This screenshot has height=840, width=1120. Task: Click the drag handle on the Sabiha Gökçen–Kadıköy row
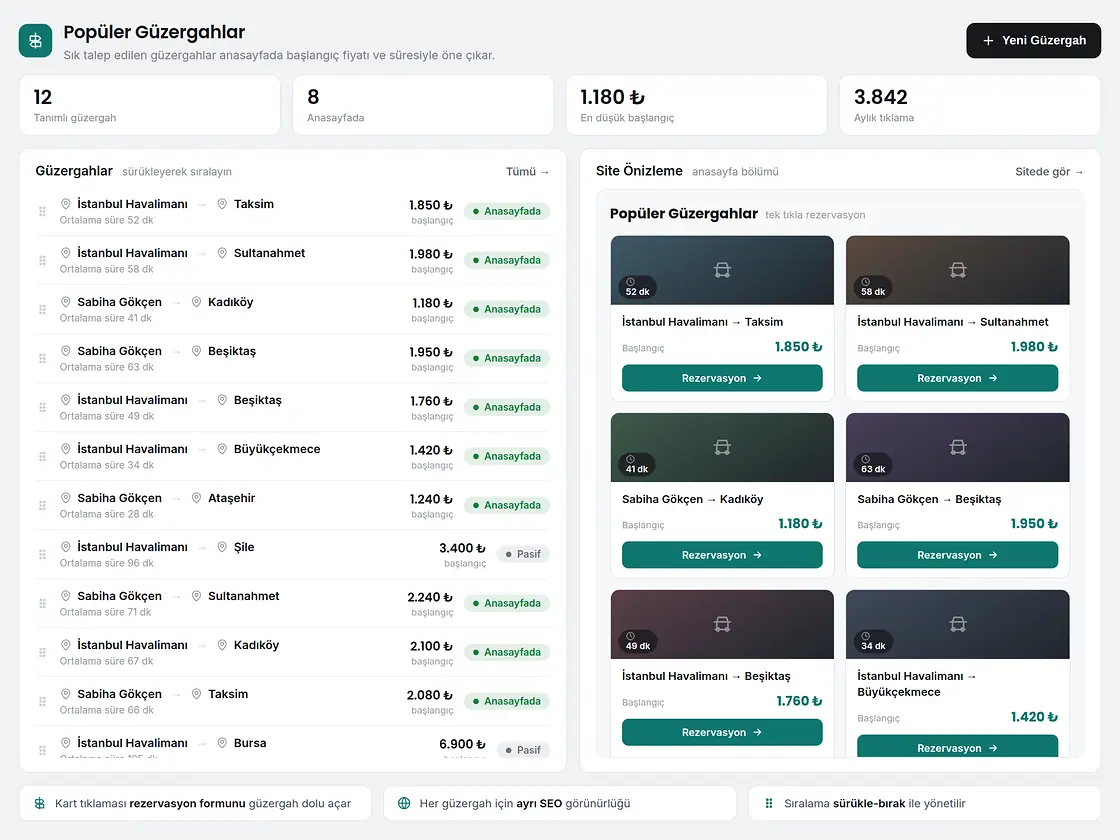[42, 309]
